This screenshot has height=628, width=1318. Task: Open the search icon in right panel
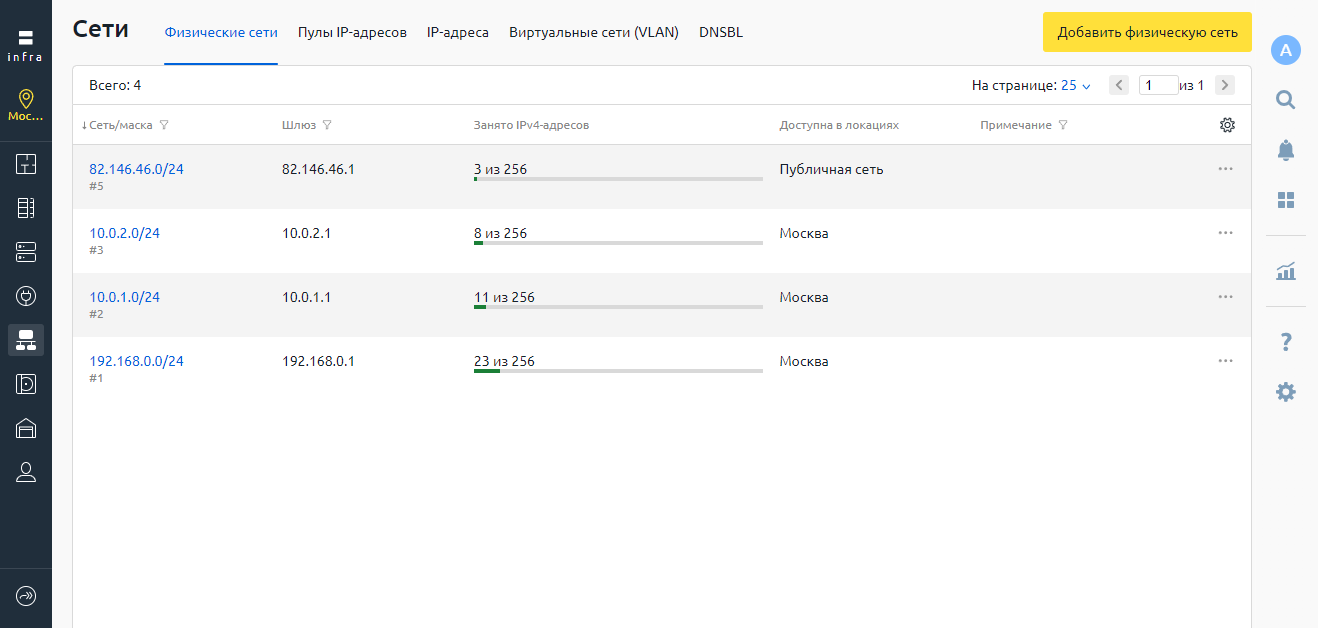pyautogui.click(x=1286, y=99)
